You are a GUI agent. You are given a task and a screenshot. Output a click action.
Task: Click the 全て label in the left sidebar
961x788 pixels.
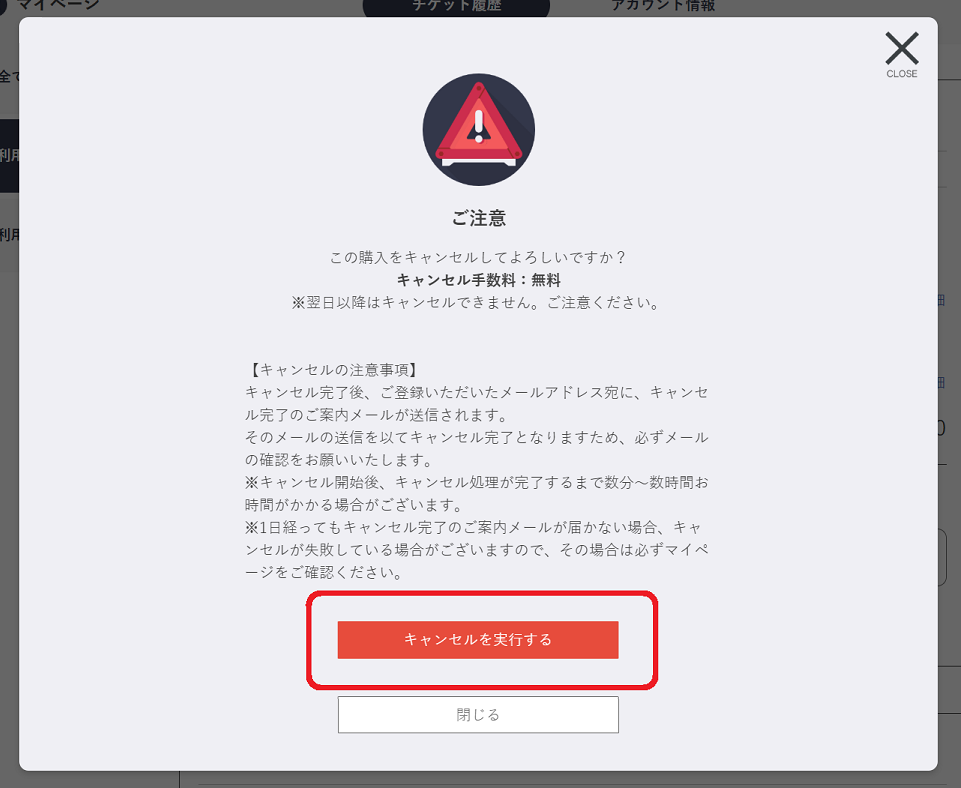tap(9, 76)
